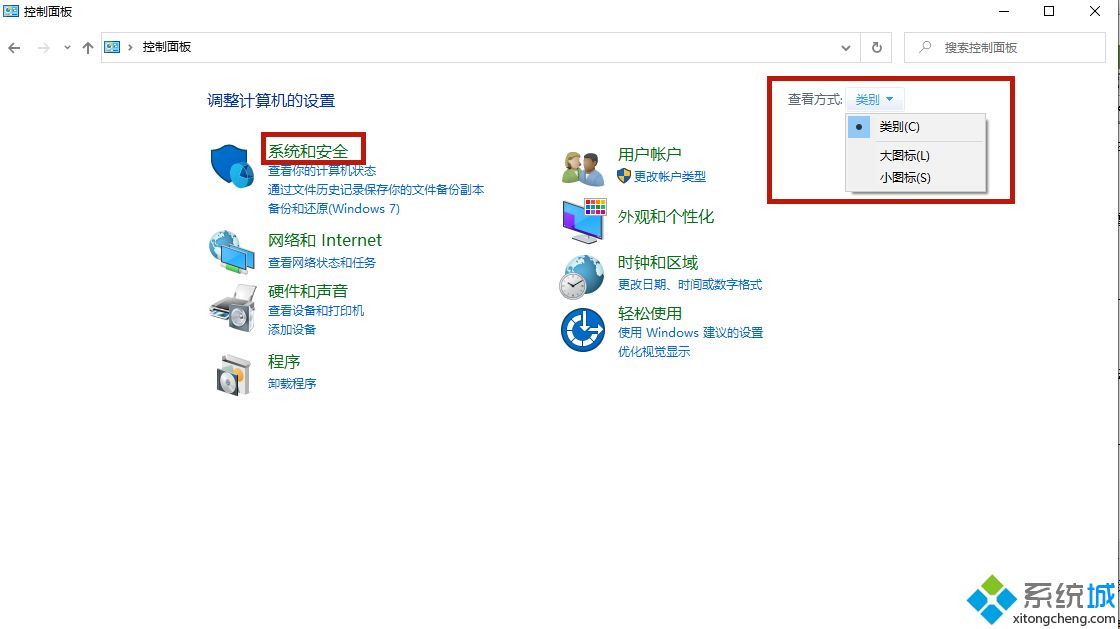
Task: Open the Ease of Access icon
Action: pos(583,330)
